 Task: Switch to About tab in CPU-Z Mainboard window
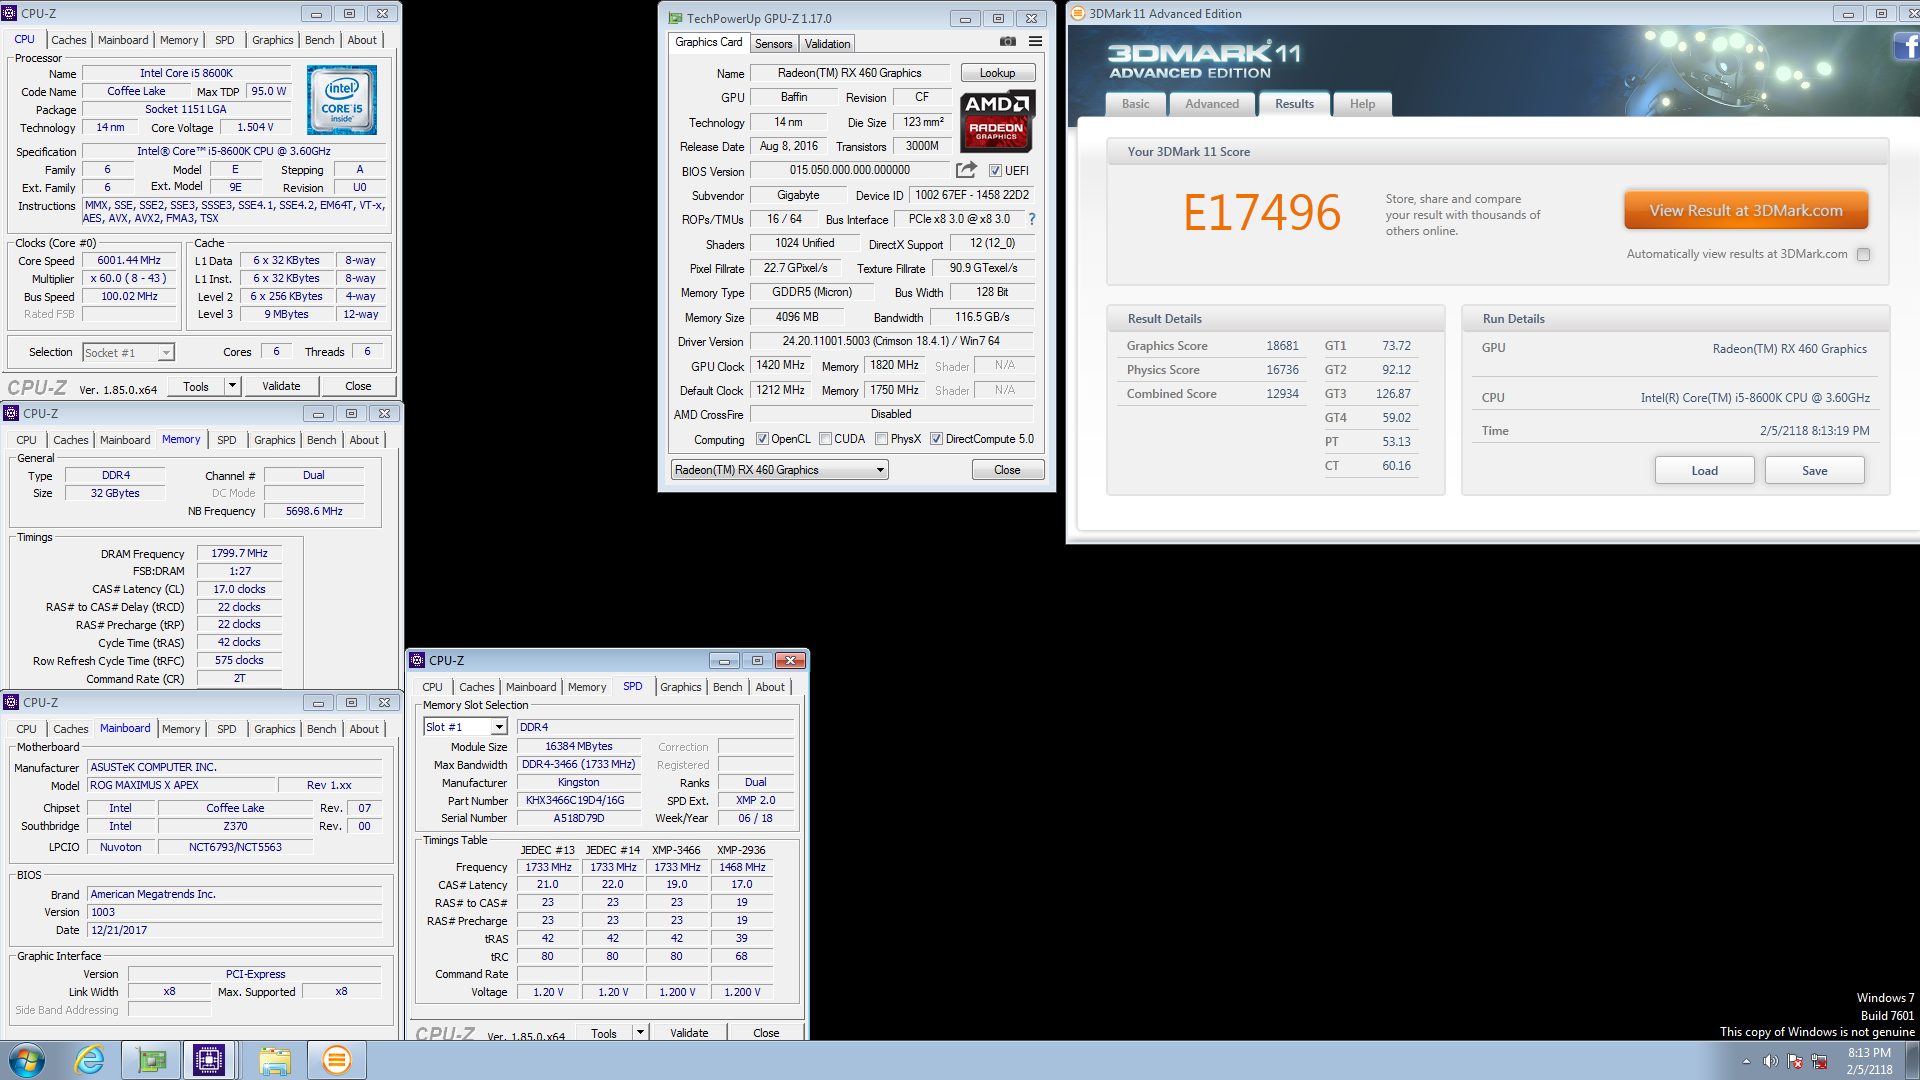tap(364, 729)
